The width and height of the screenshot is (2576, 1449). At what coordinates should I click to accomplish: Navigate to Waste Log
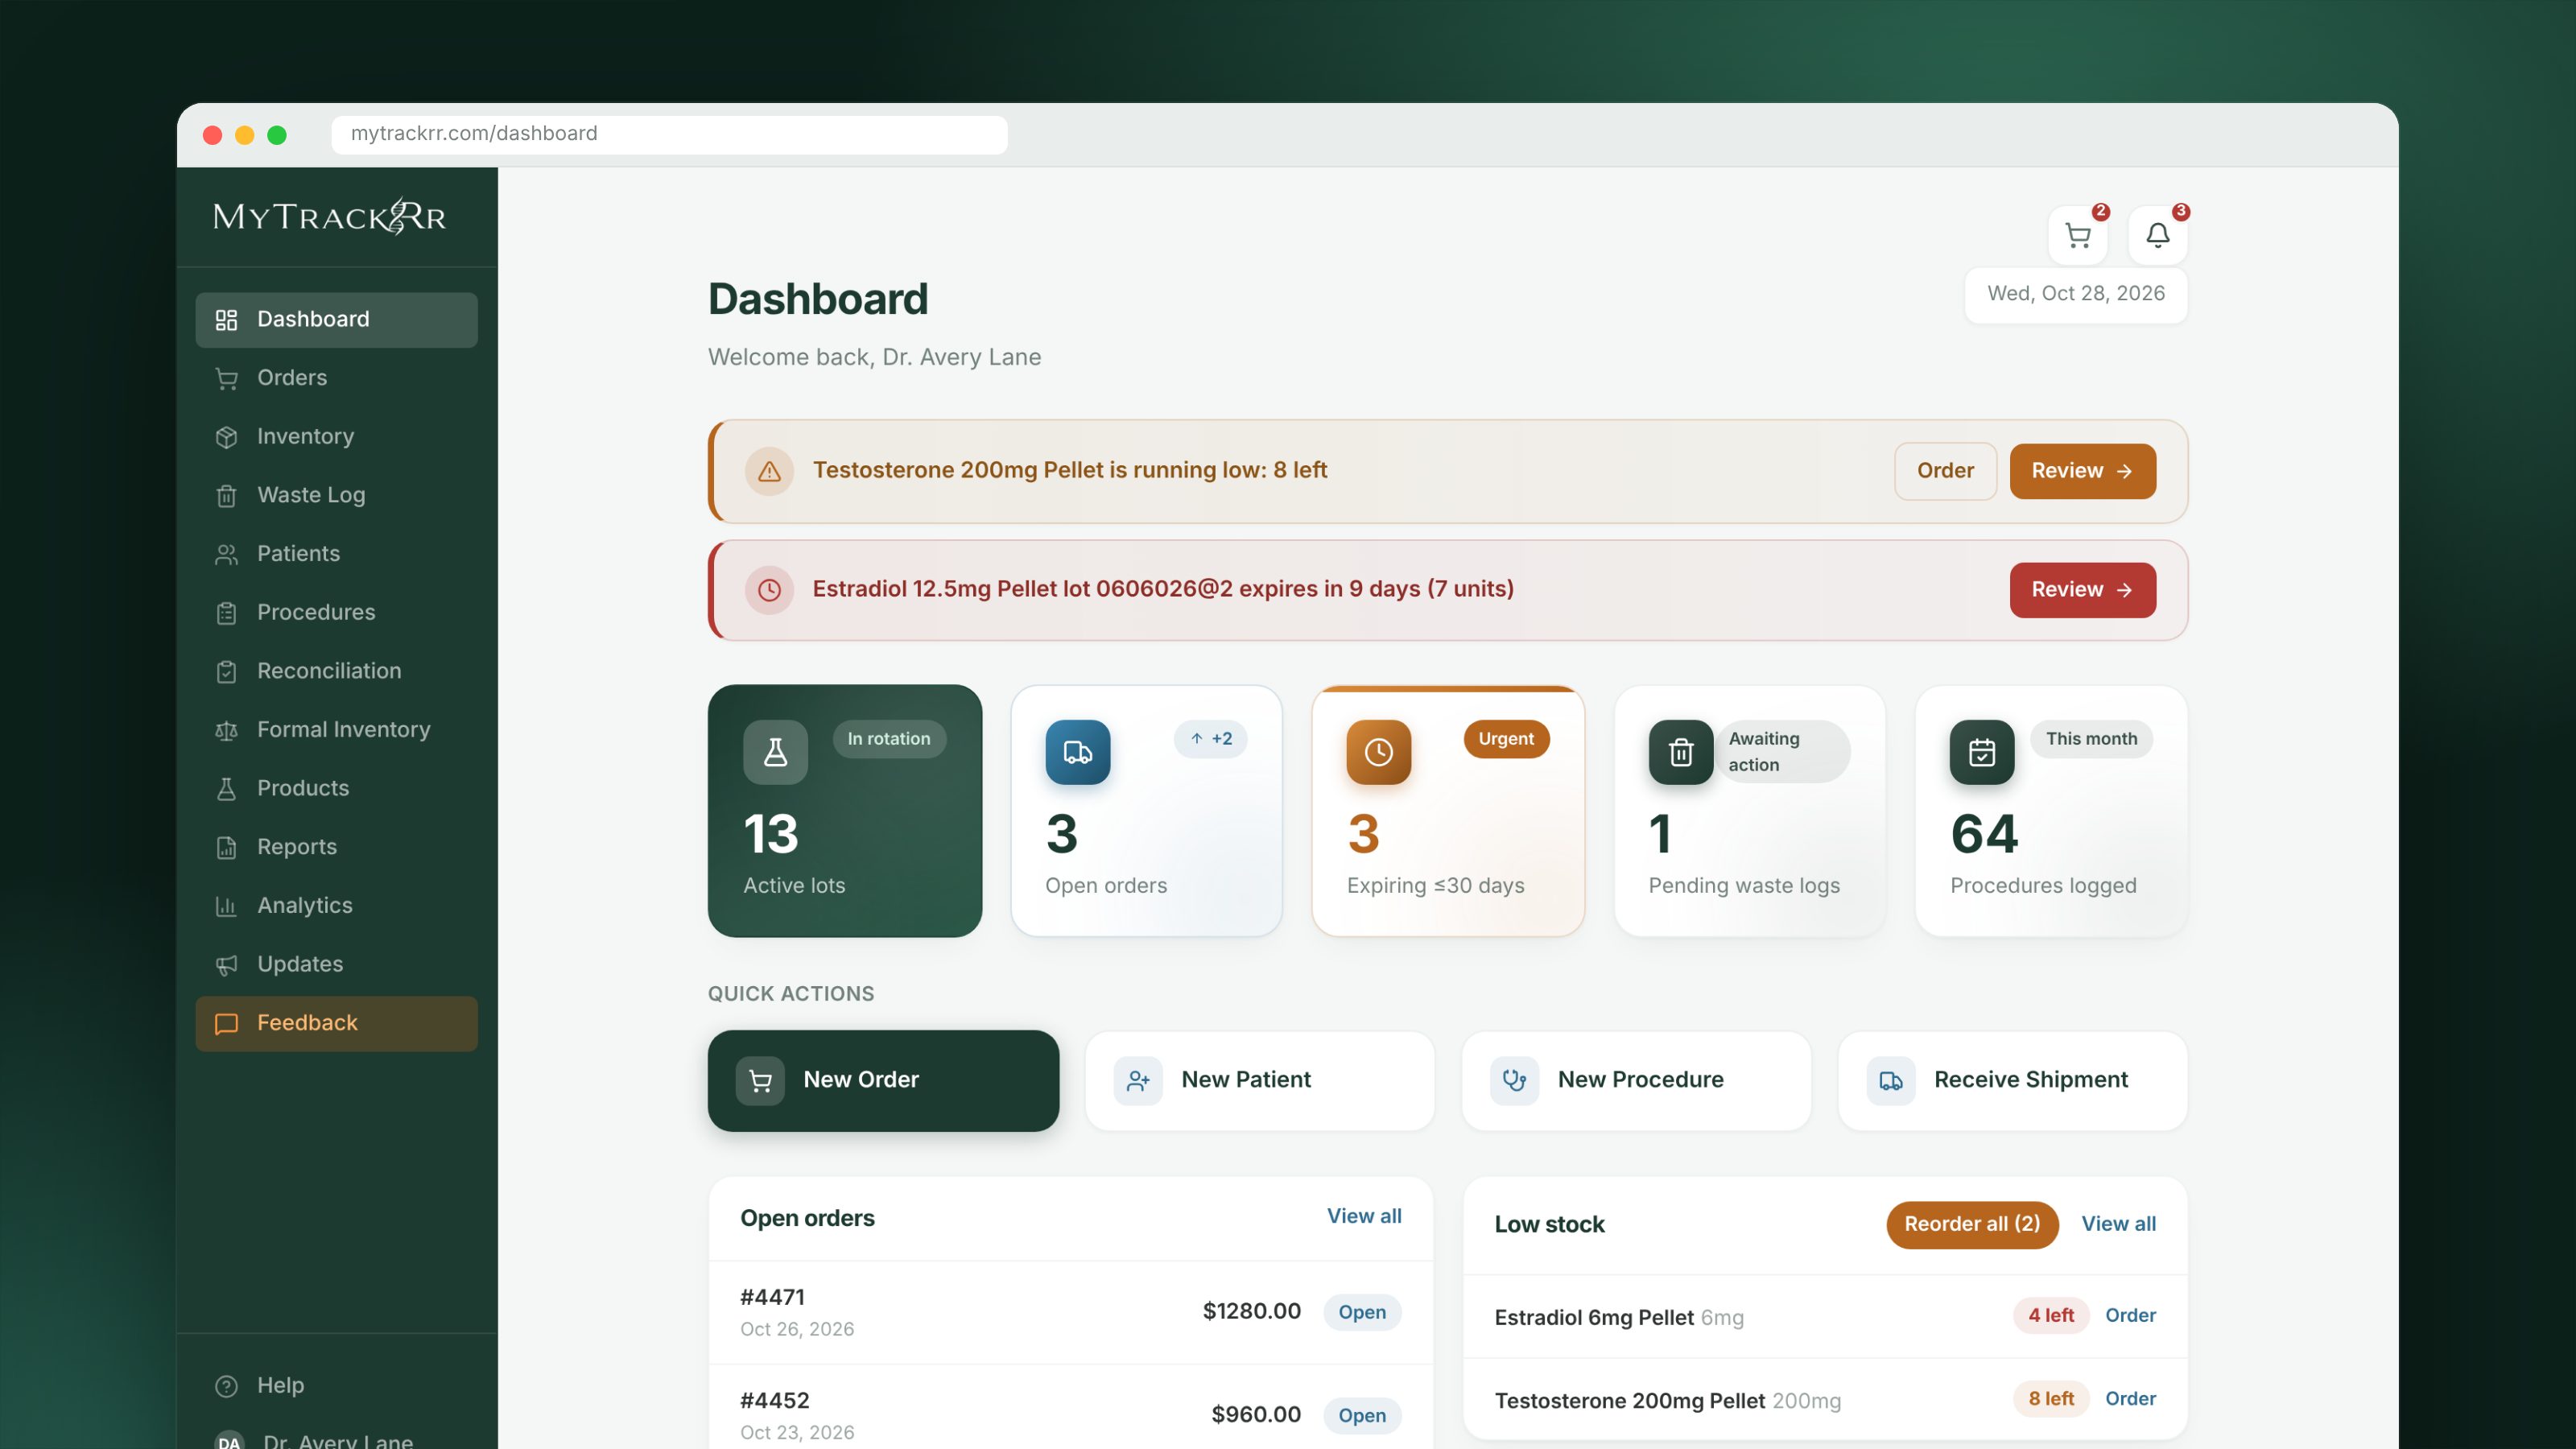(336, 496)
